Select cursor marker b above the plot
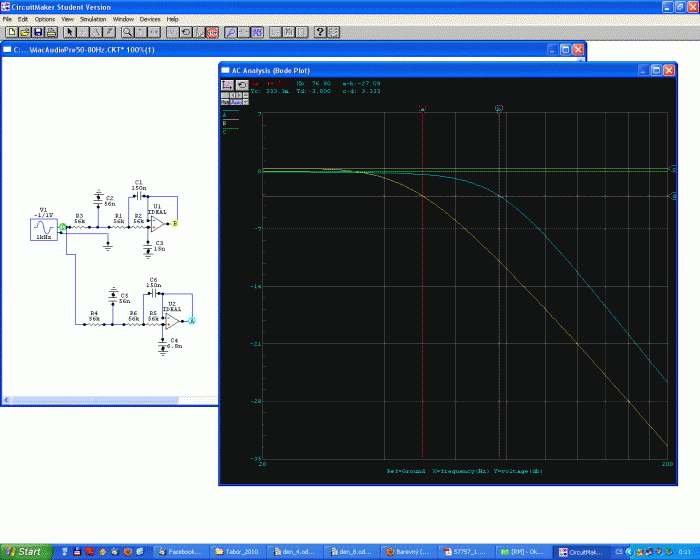 pos(498,107)
